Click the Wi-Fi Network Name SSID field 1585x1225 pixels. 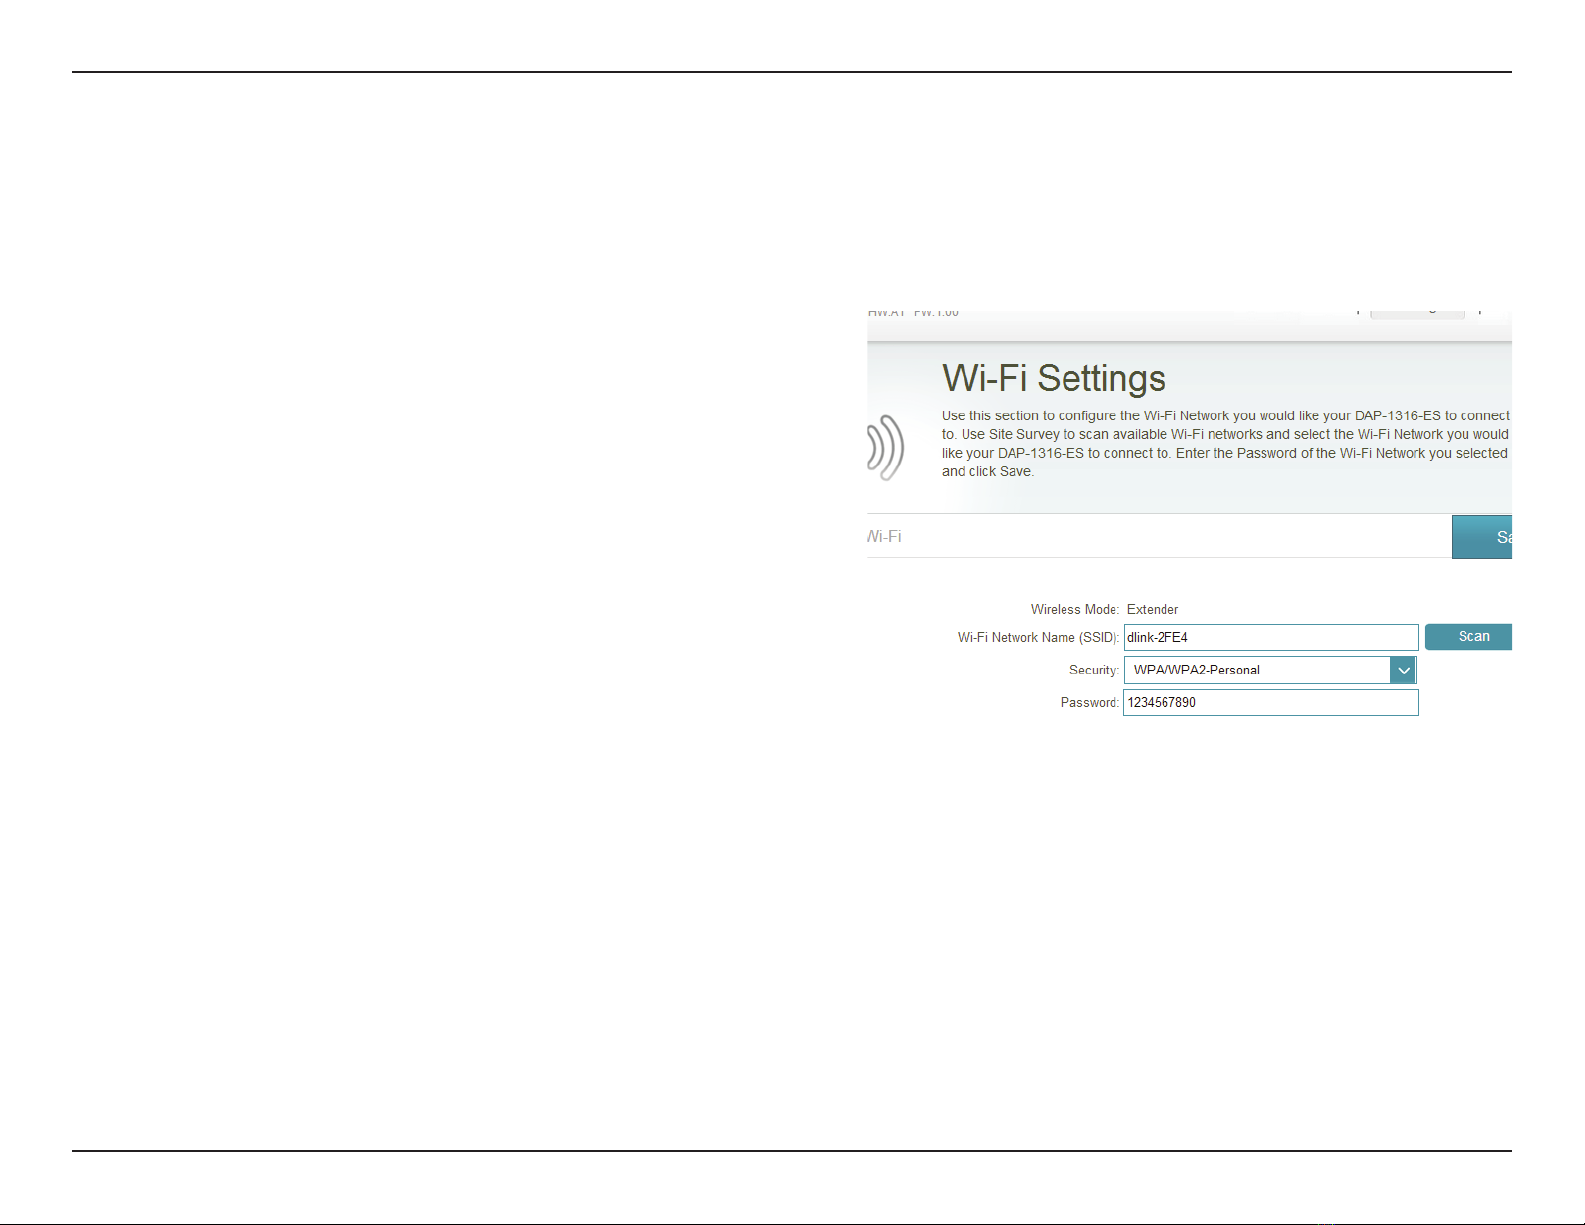pyautogui.click(x=1271, y=637)
